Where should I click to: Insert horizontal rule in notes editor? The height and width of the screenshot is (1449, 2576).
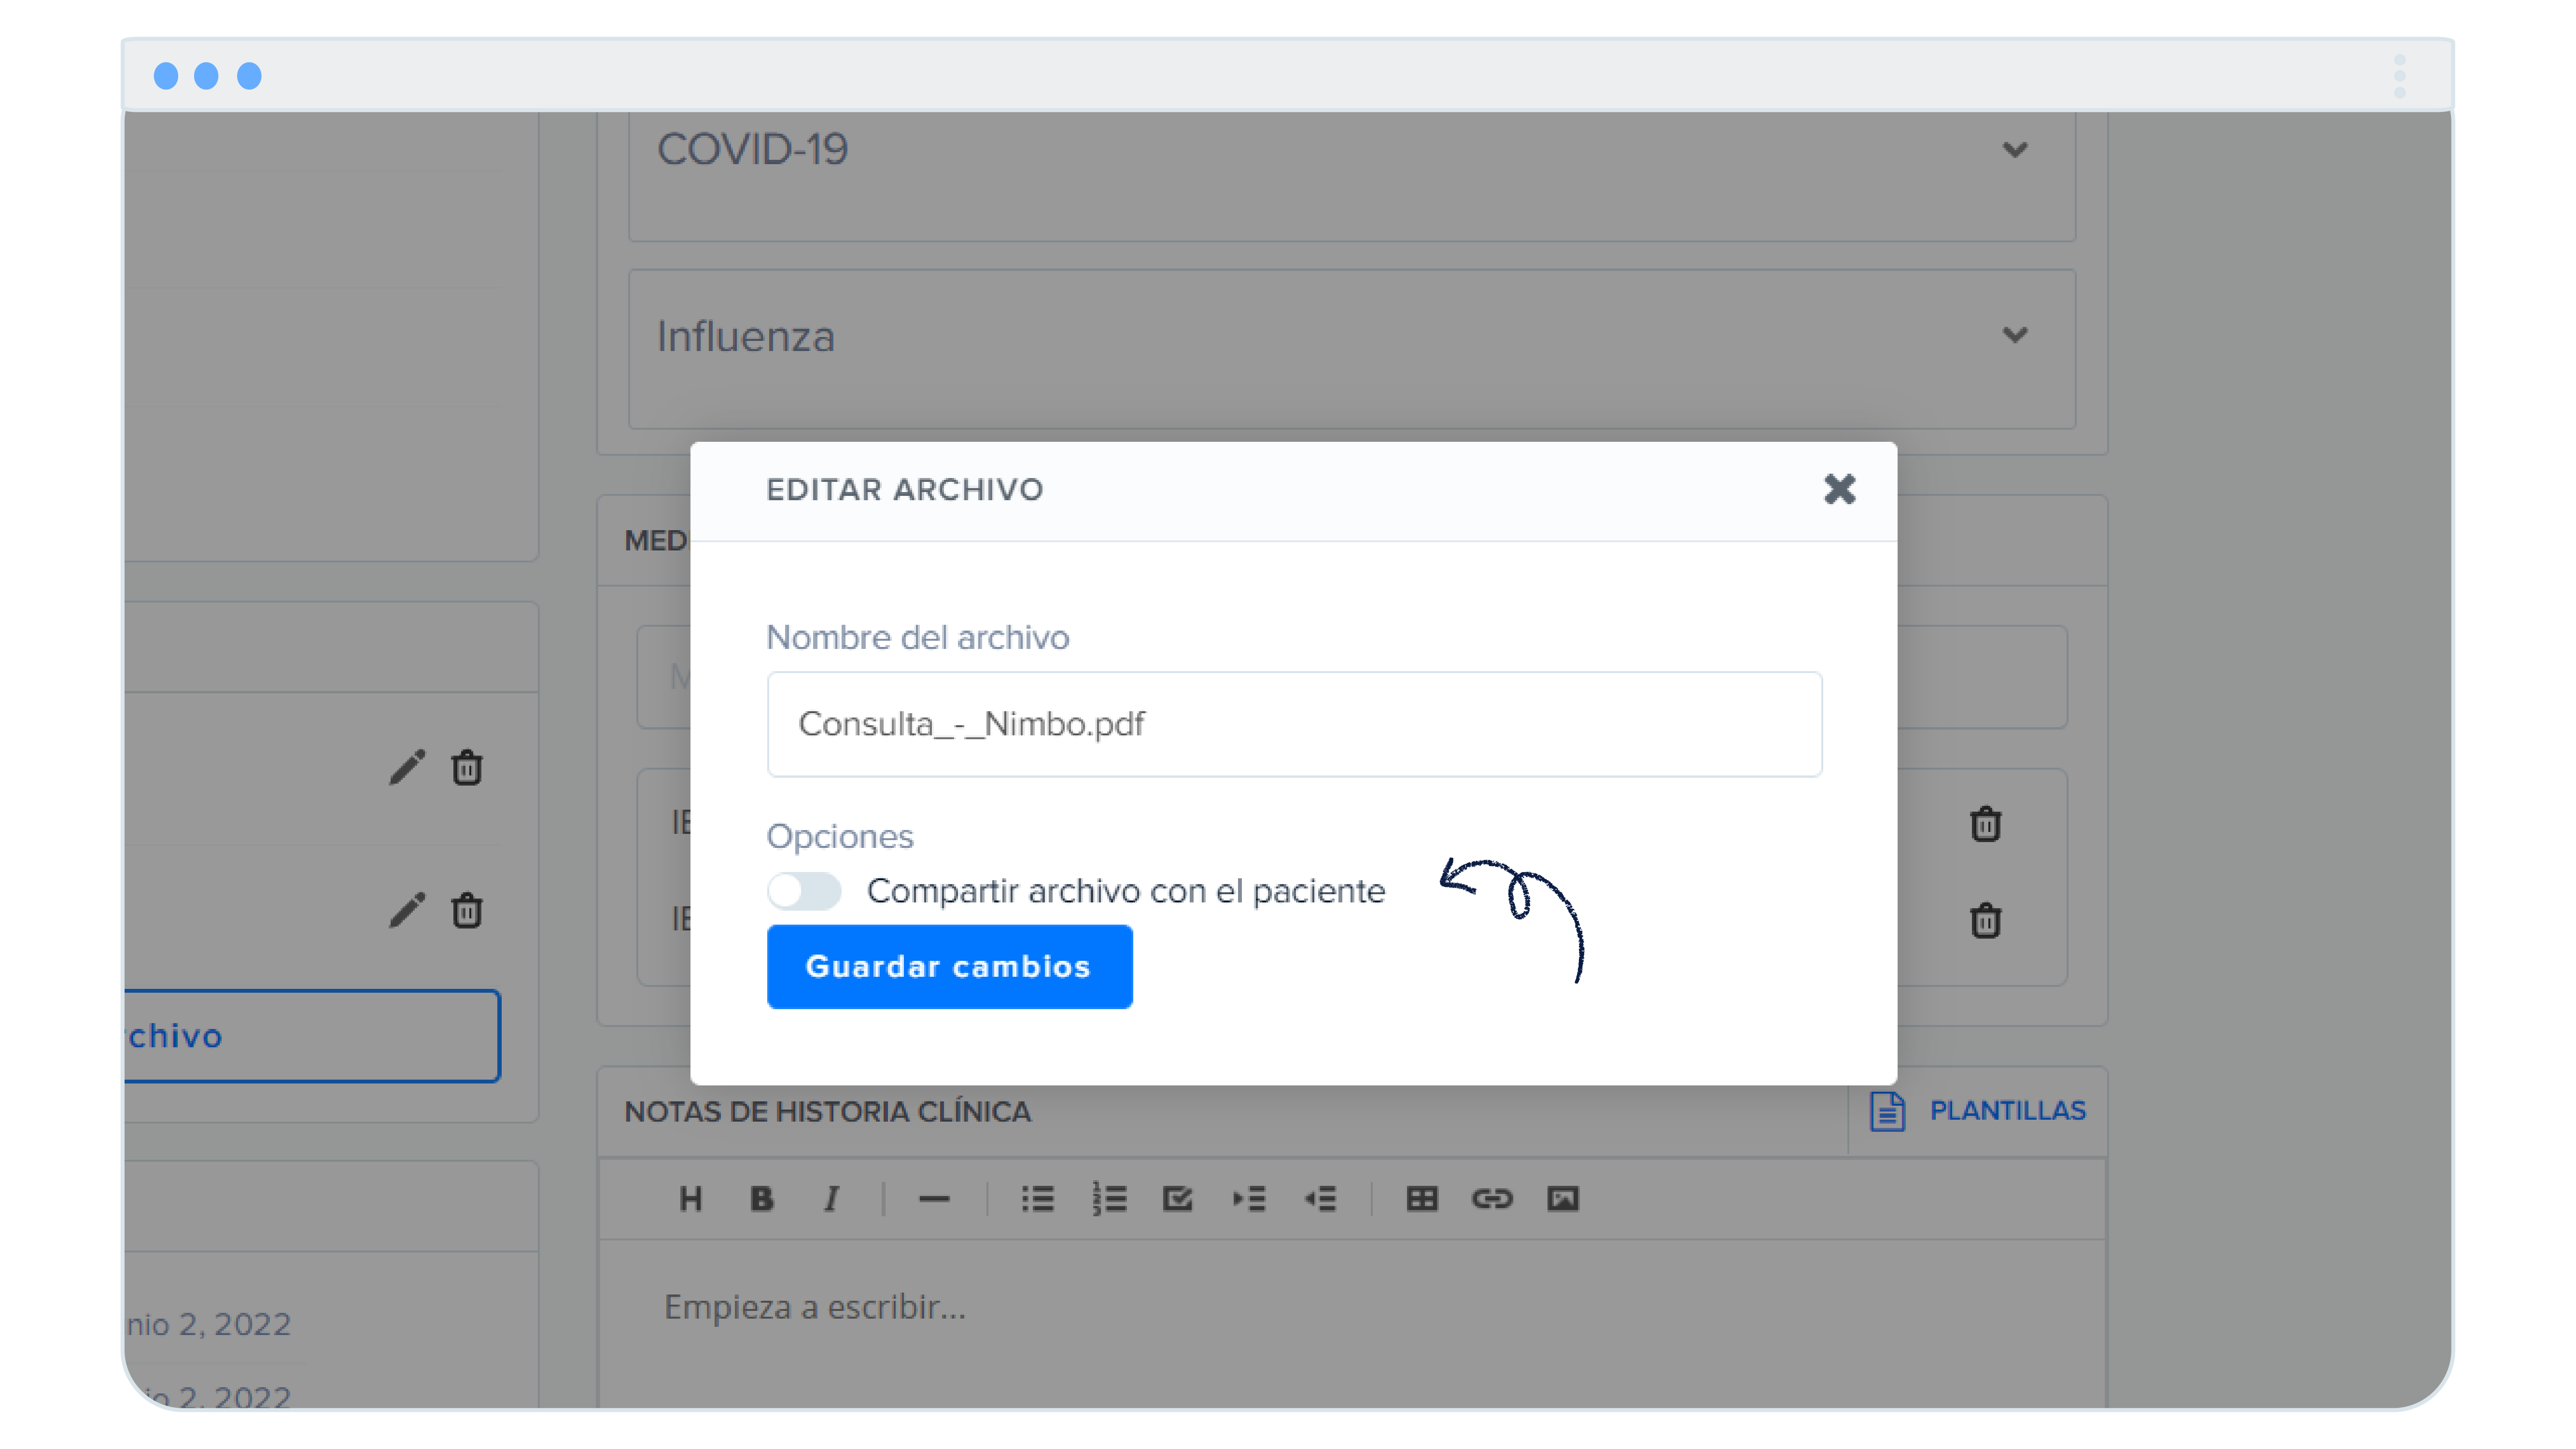pos(933,1198)
